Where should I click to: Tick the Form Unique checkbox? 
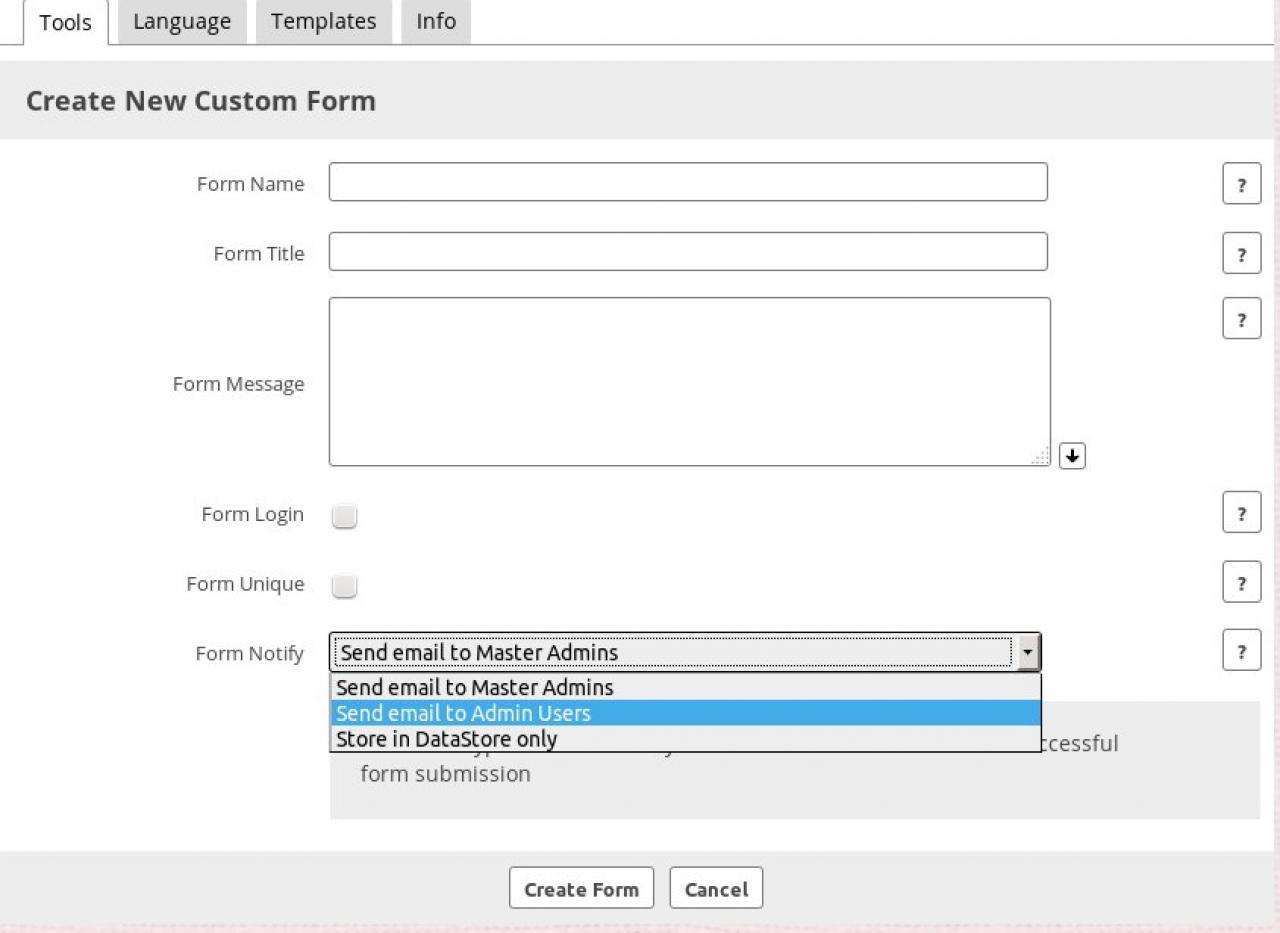pyautogui.click(x=344, y=586)
